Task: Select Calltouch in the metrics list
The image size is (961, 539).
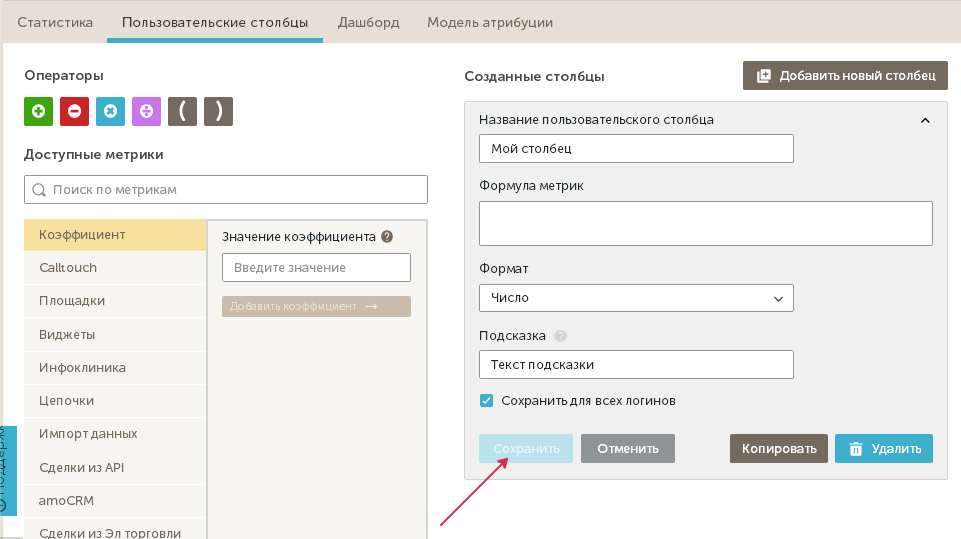Action: [x=68, y=268]
